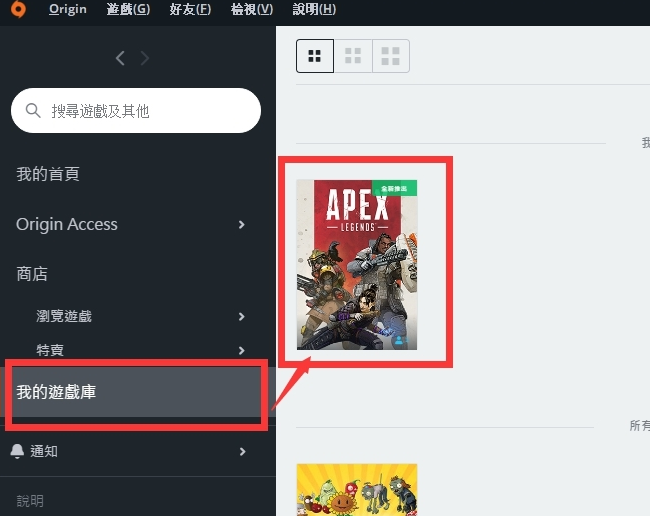Image resolution: width=650 pixels, height=516 pixels.
Task: Open the 說明(H) menu
Action: pos(314,9)
